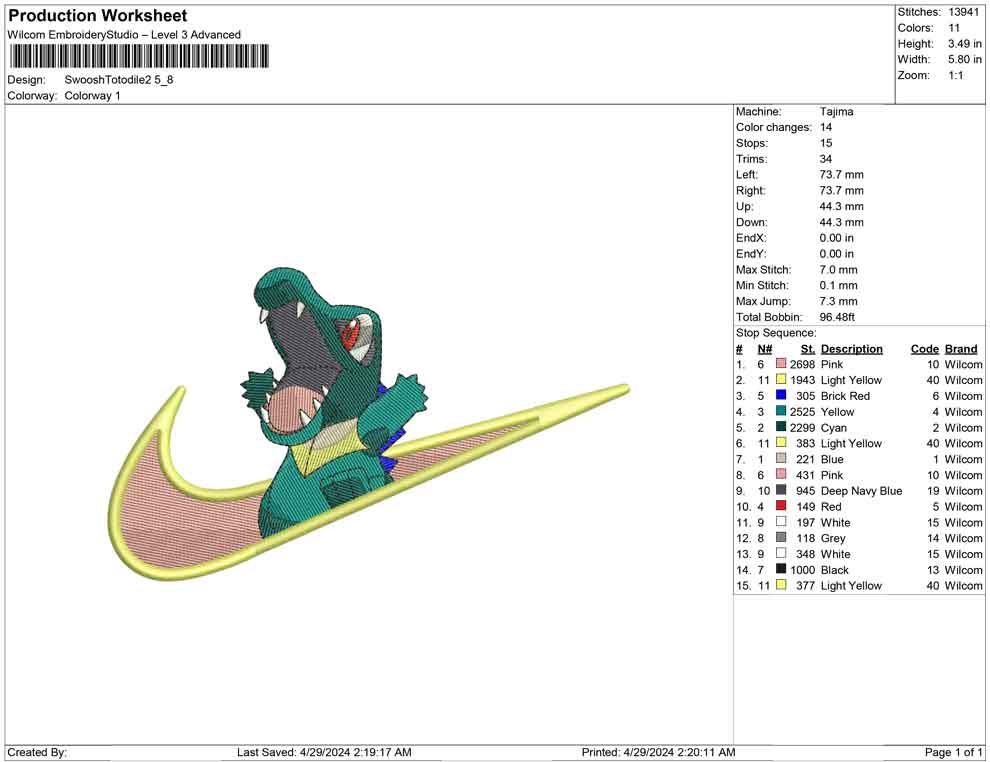Screen dimensions: 990x762
Task: Click the dark green swatch in the Cyan row
Action: [781, 427]
